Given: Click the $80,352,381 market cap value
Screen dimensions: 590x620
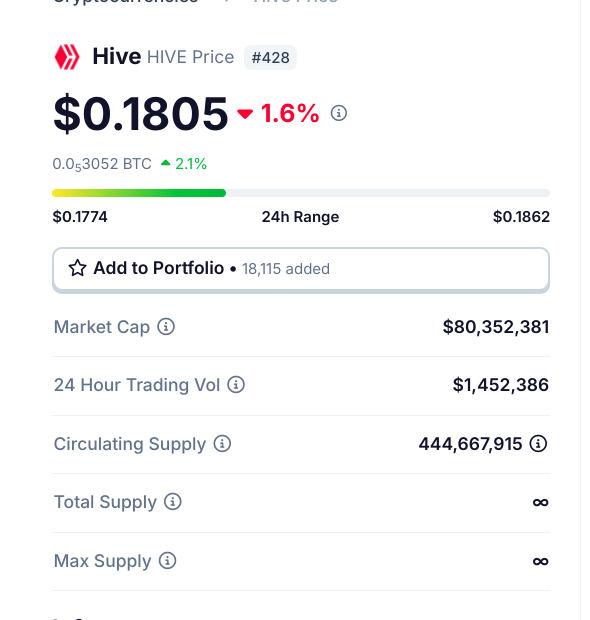Looking at the screenshot, I should click(496, 327).
